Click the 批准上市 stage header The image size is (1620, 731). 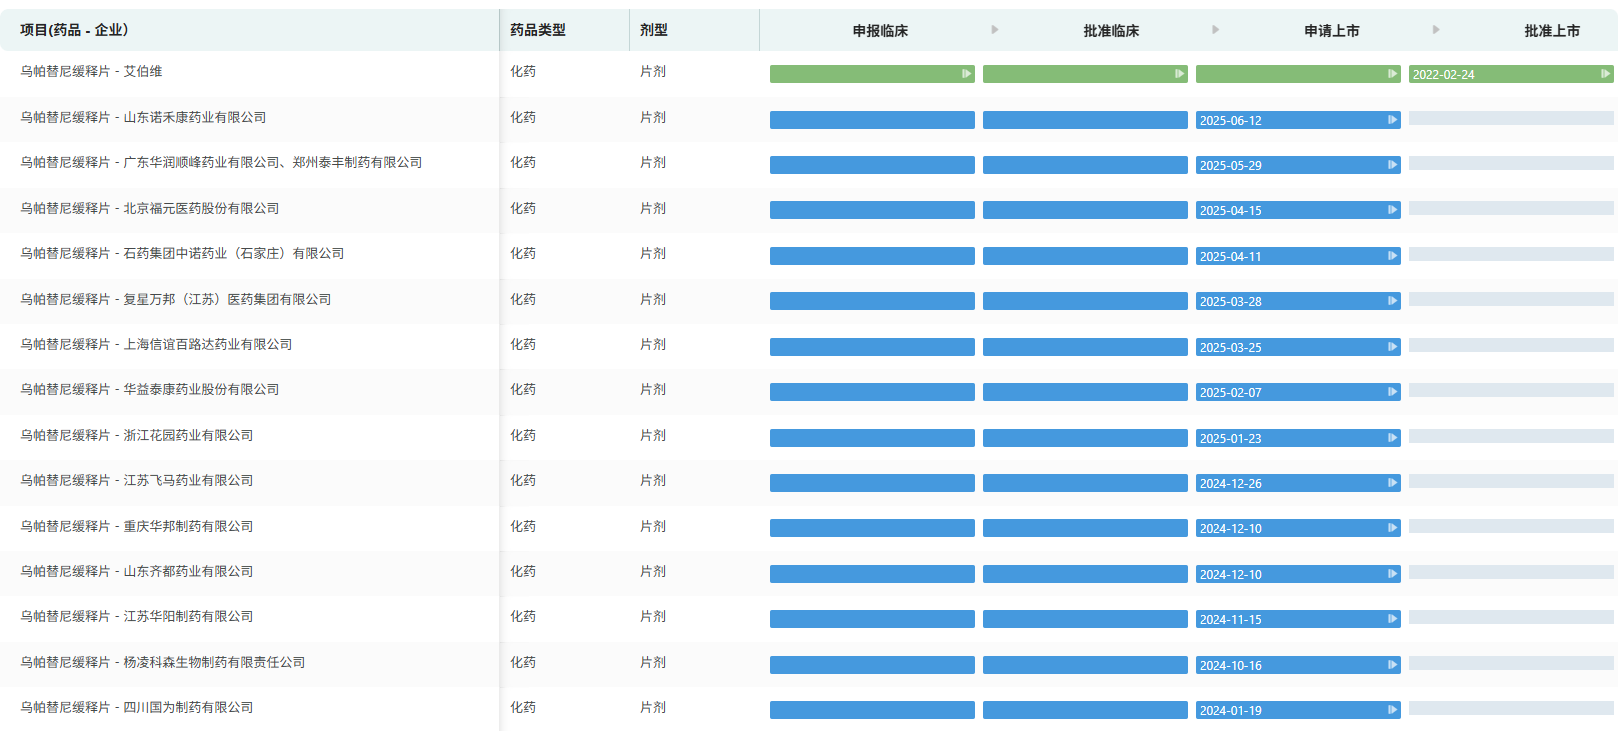click(1552, 31)
